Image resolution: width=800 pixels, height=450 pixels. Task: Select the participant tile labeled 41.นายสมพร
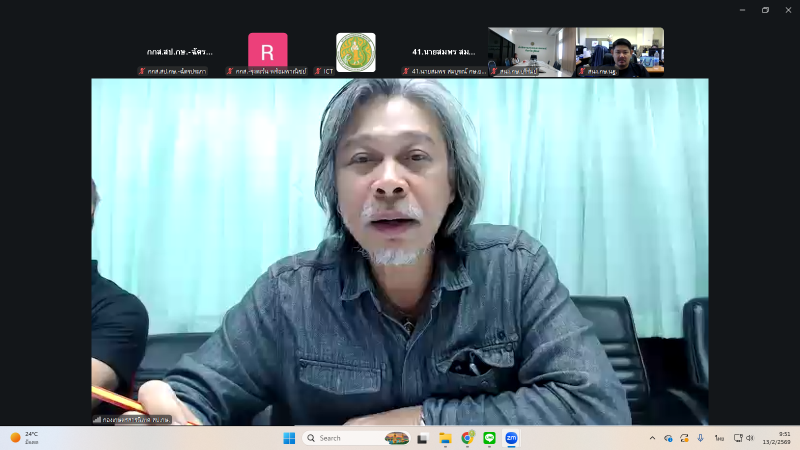click(x=443, y=52)
